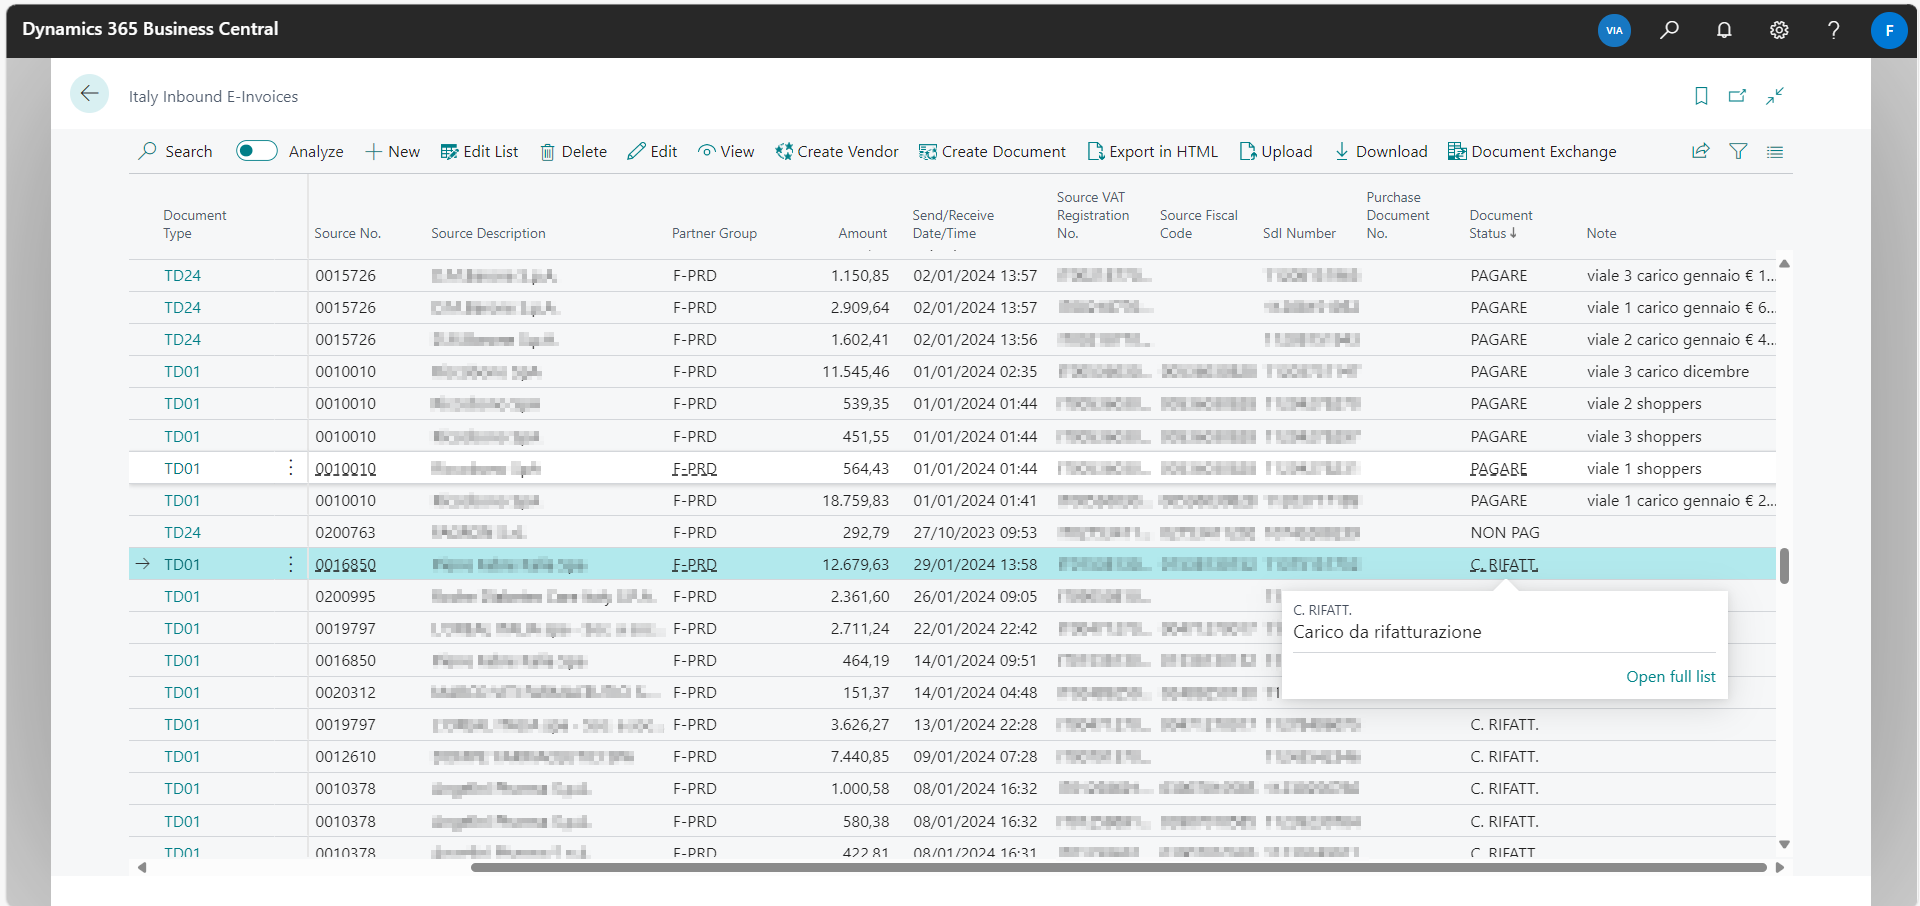The height and width of the screenshot is (906, 1920).
Task: Click Create Vendor
Action: tap(837, 152)
